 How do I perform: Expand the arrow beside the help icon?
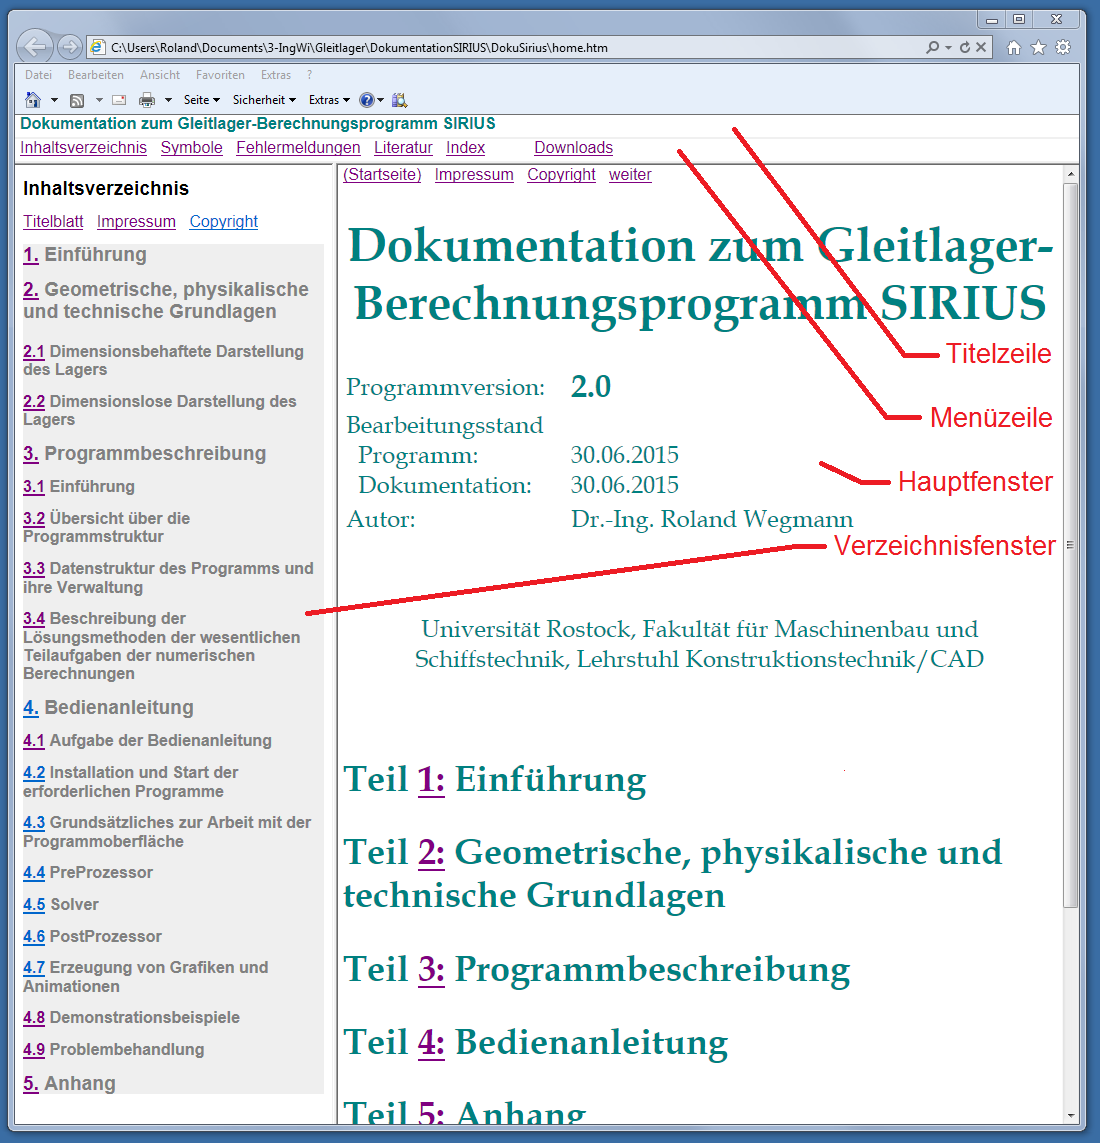[x=381, y=100]
